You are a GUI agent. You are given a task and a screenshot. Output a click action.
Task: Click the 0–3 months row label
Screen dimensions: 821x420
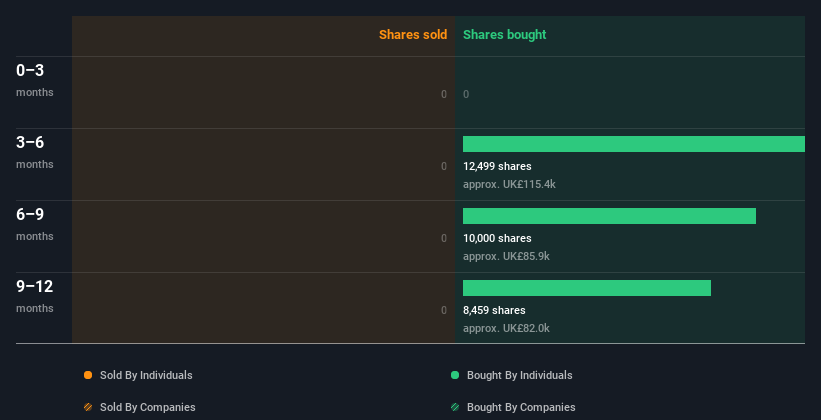[35, 80]
